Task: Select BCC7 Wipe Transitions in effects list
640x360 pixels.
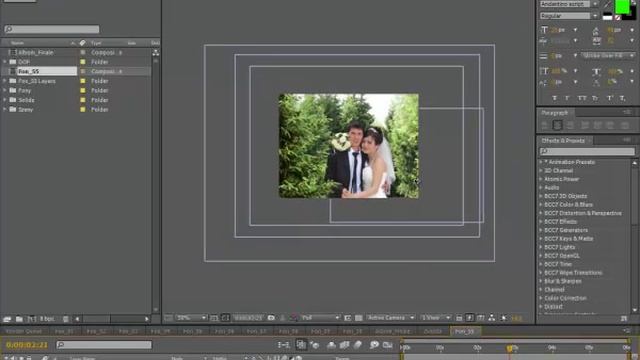Action: click(573, 273)
